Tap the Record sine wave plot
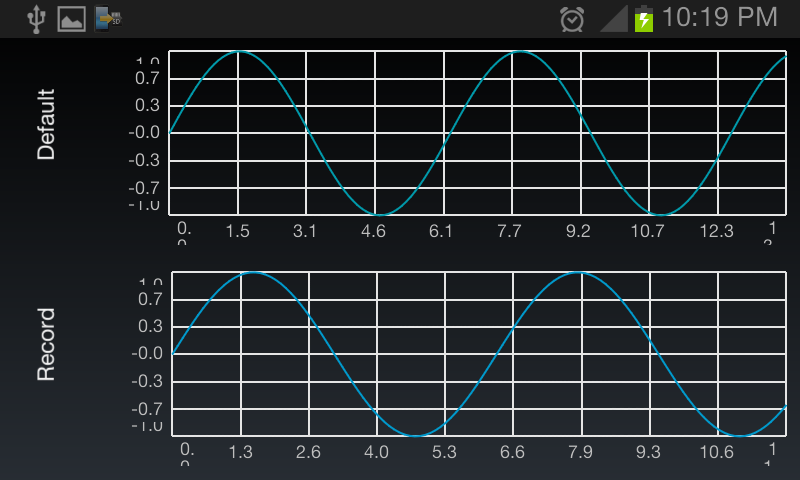The image size is (800, 480). pyautogui.click(x=479, y=354)
